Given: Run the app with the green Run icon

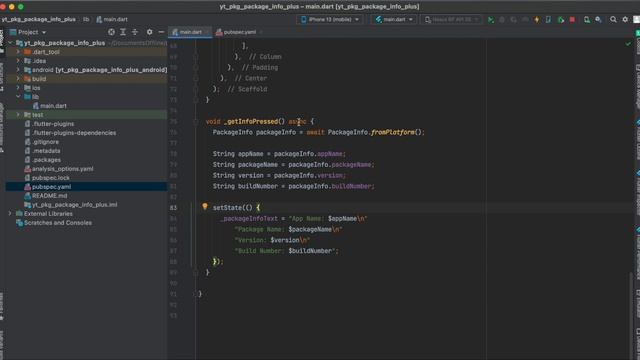Looking at the screenshot, I should [491, 20].
